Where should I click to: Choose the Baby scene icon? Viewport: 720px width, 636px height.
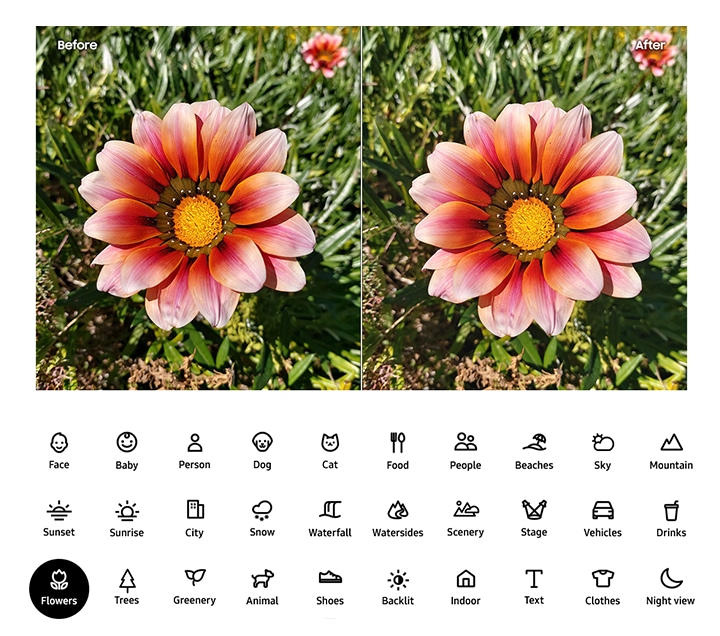(x=127, y=442)
